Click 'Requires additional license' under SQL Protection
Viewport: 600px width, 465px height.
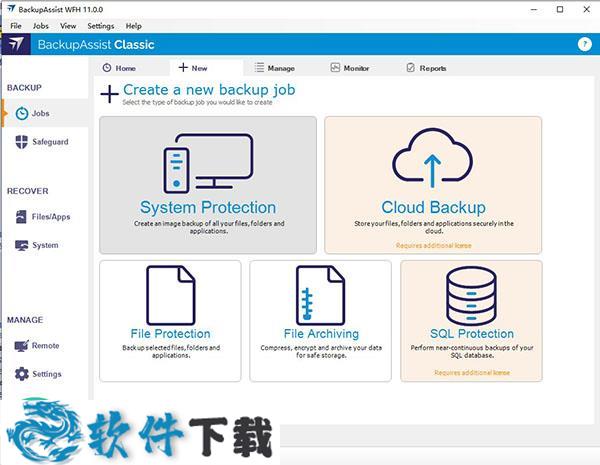tap(471, 372)
